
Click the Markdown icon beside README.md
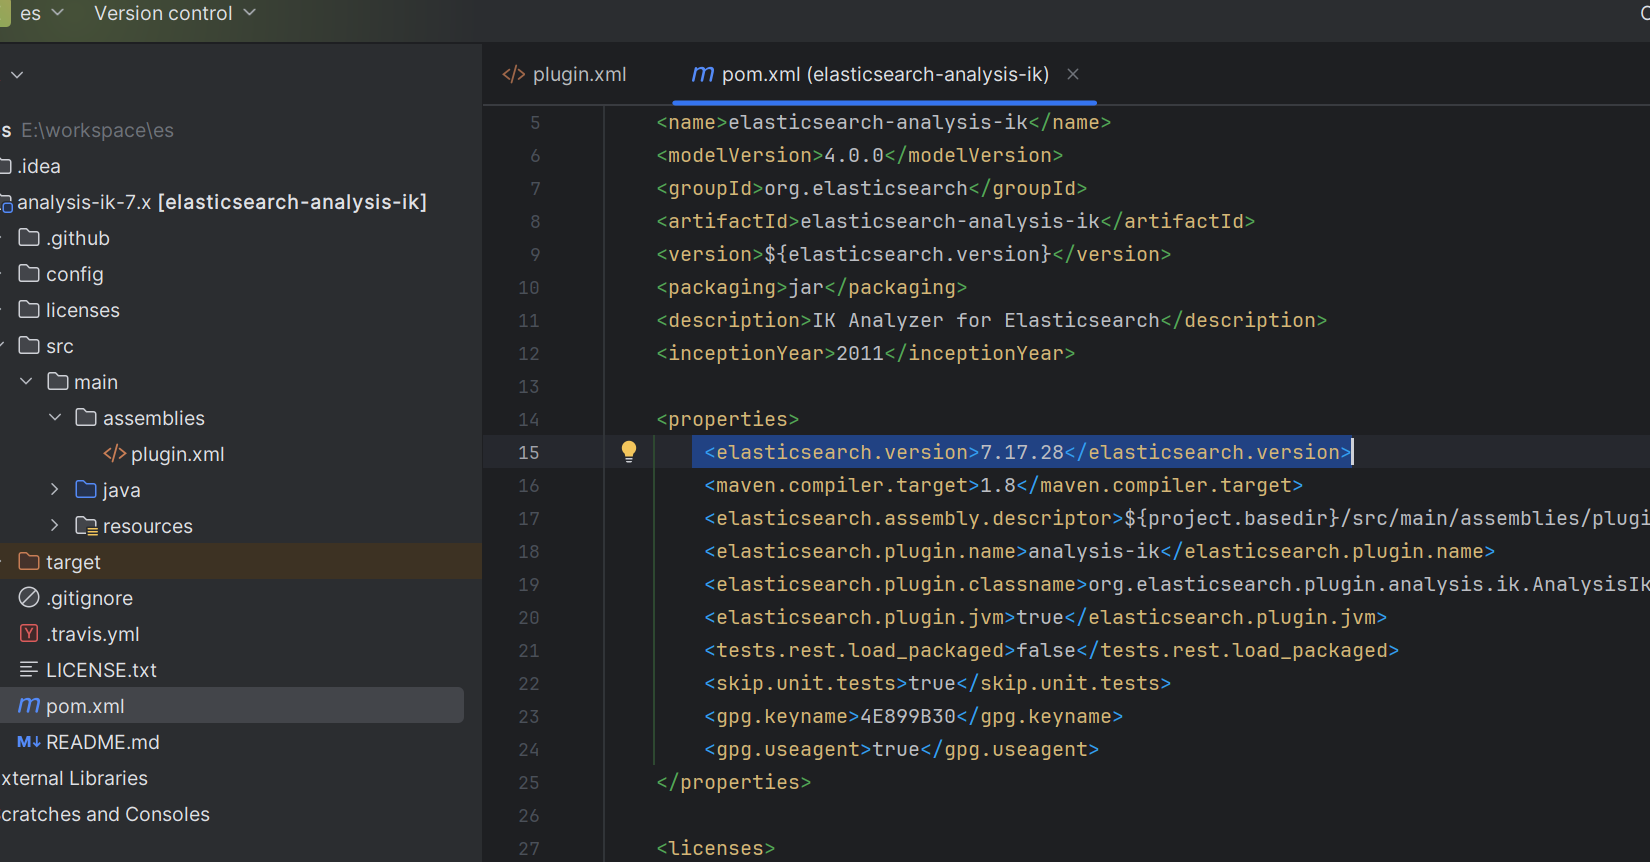pyautogui.click(x=29, y=742)
